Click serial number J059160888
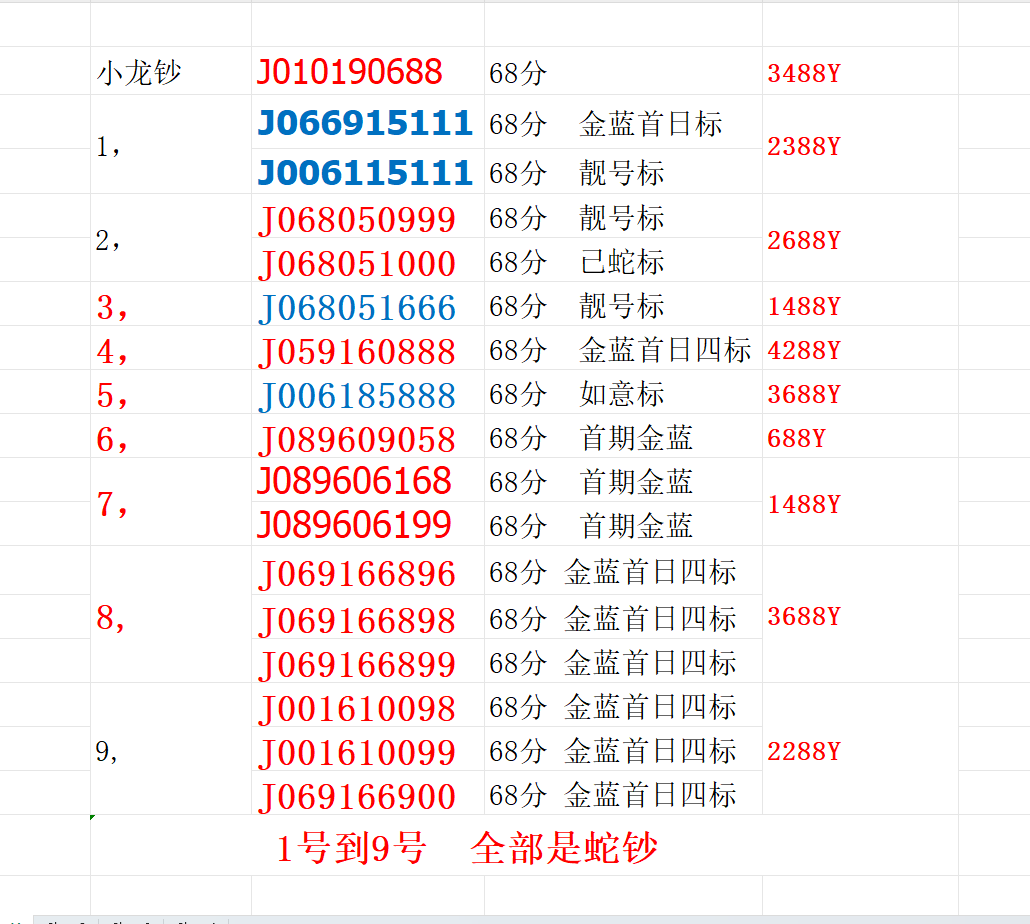1030x924 pixels. [357, 352]
